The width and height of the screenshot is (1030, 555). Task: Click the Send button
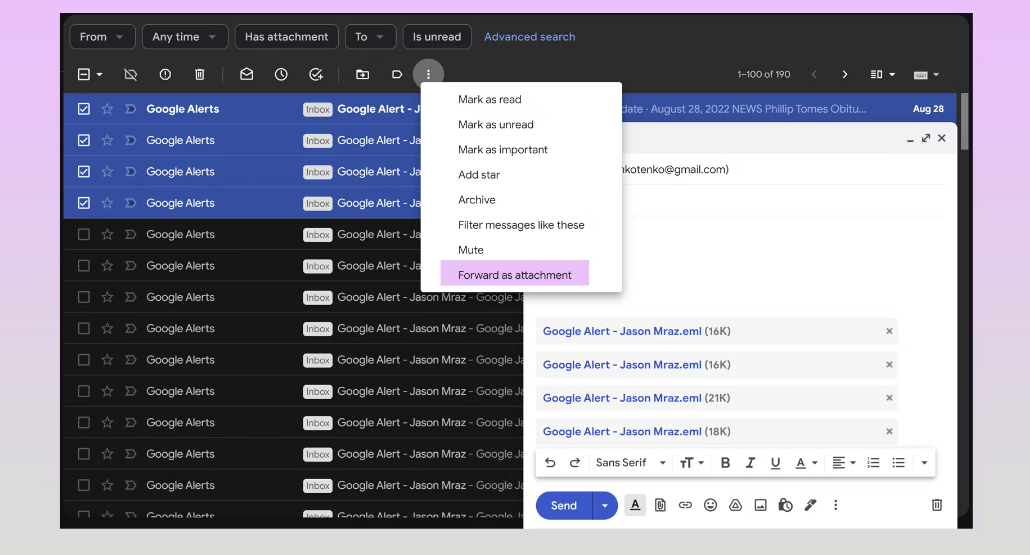pyautogui.click(x=564, y=505)
